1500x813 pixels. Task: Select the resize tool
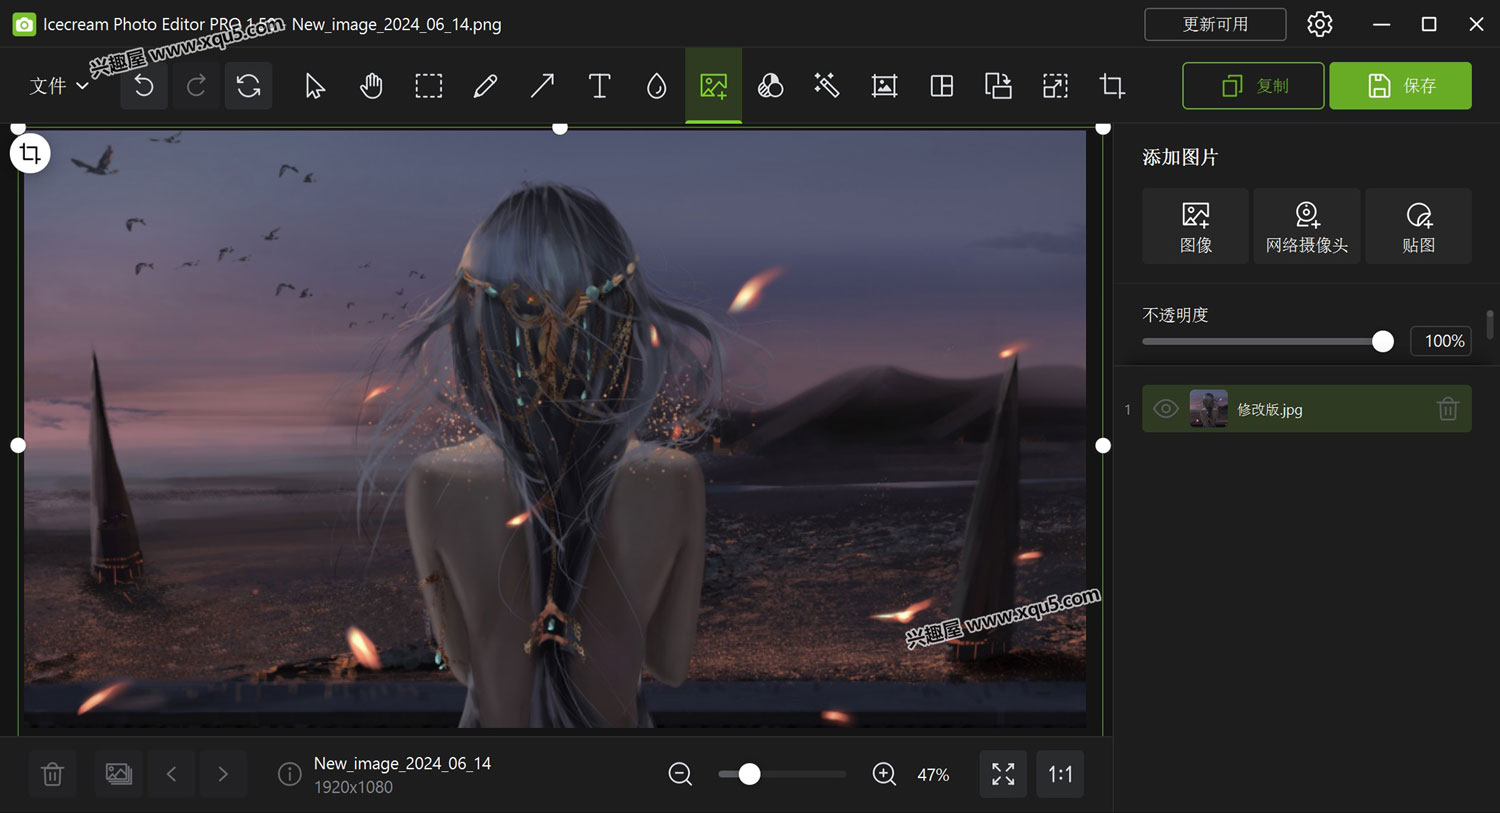click(x=1055, y=86)
